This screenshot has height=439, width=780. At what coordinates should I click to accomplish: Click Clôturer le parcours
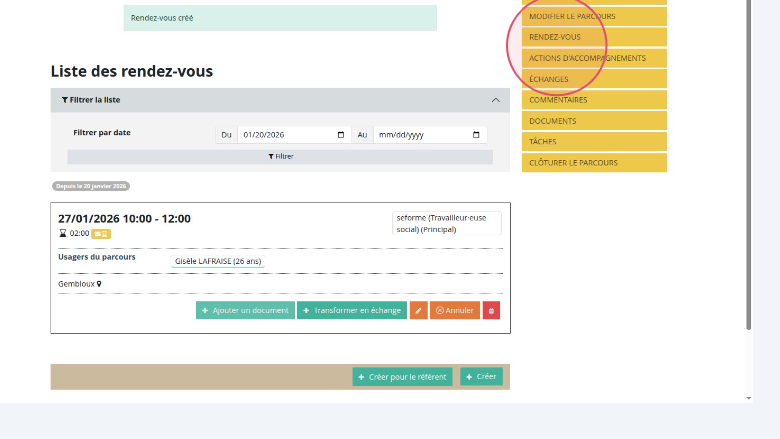(573, 162)
